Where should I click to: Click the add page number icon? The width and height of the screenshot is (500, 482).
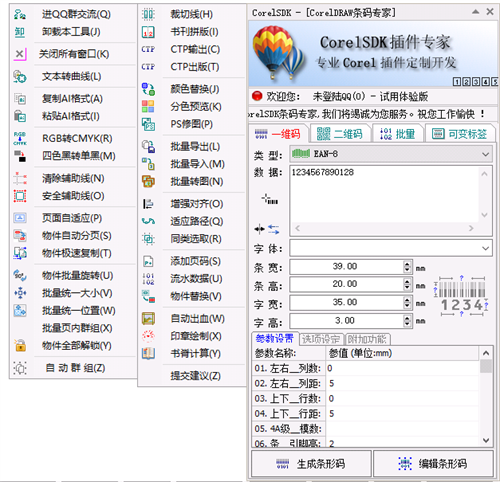(x=148, y=261)
